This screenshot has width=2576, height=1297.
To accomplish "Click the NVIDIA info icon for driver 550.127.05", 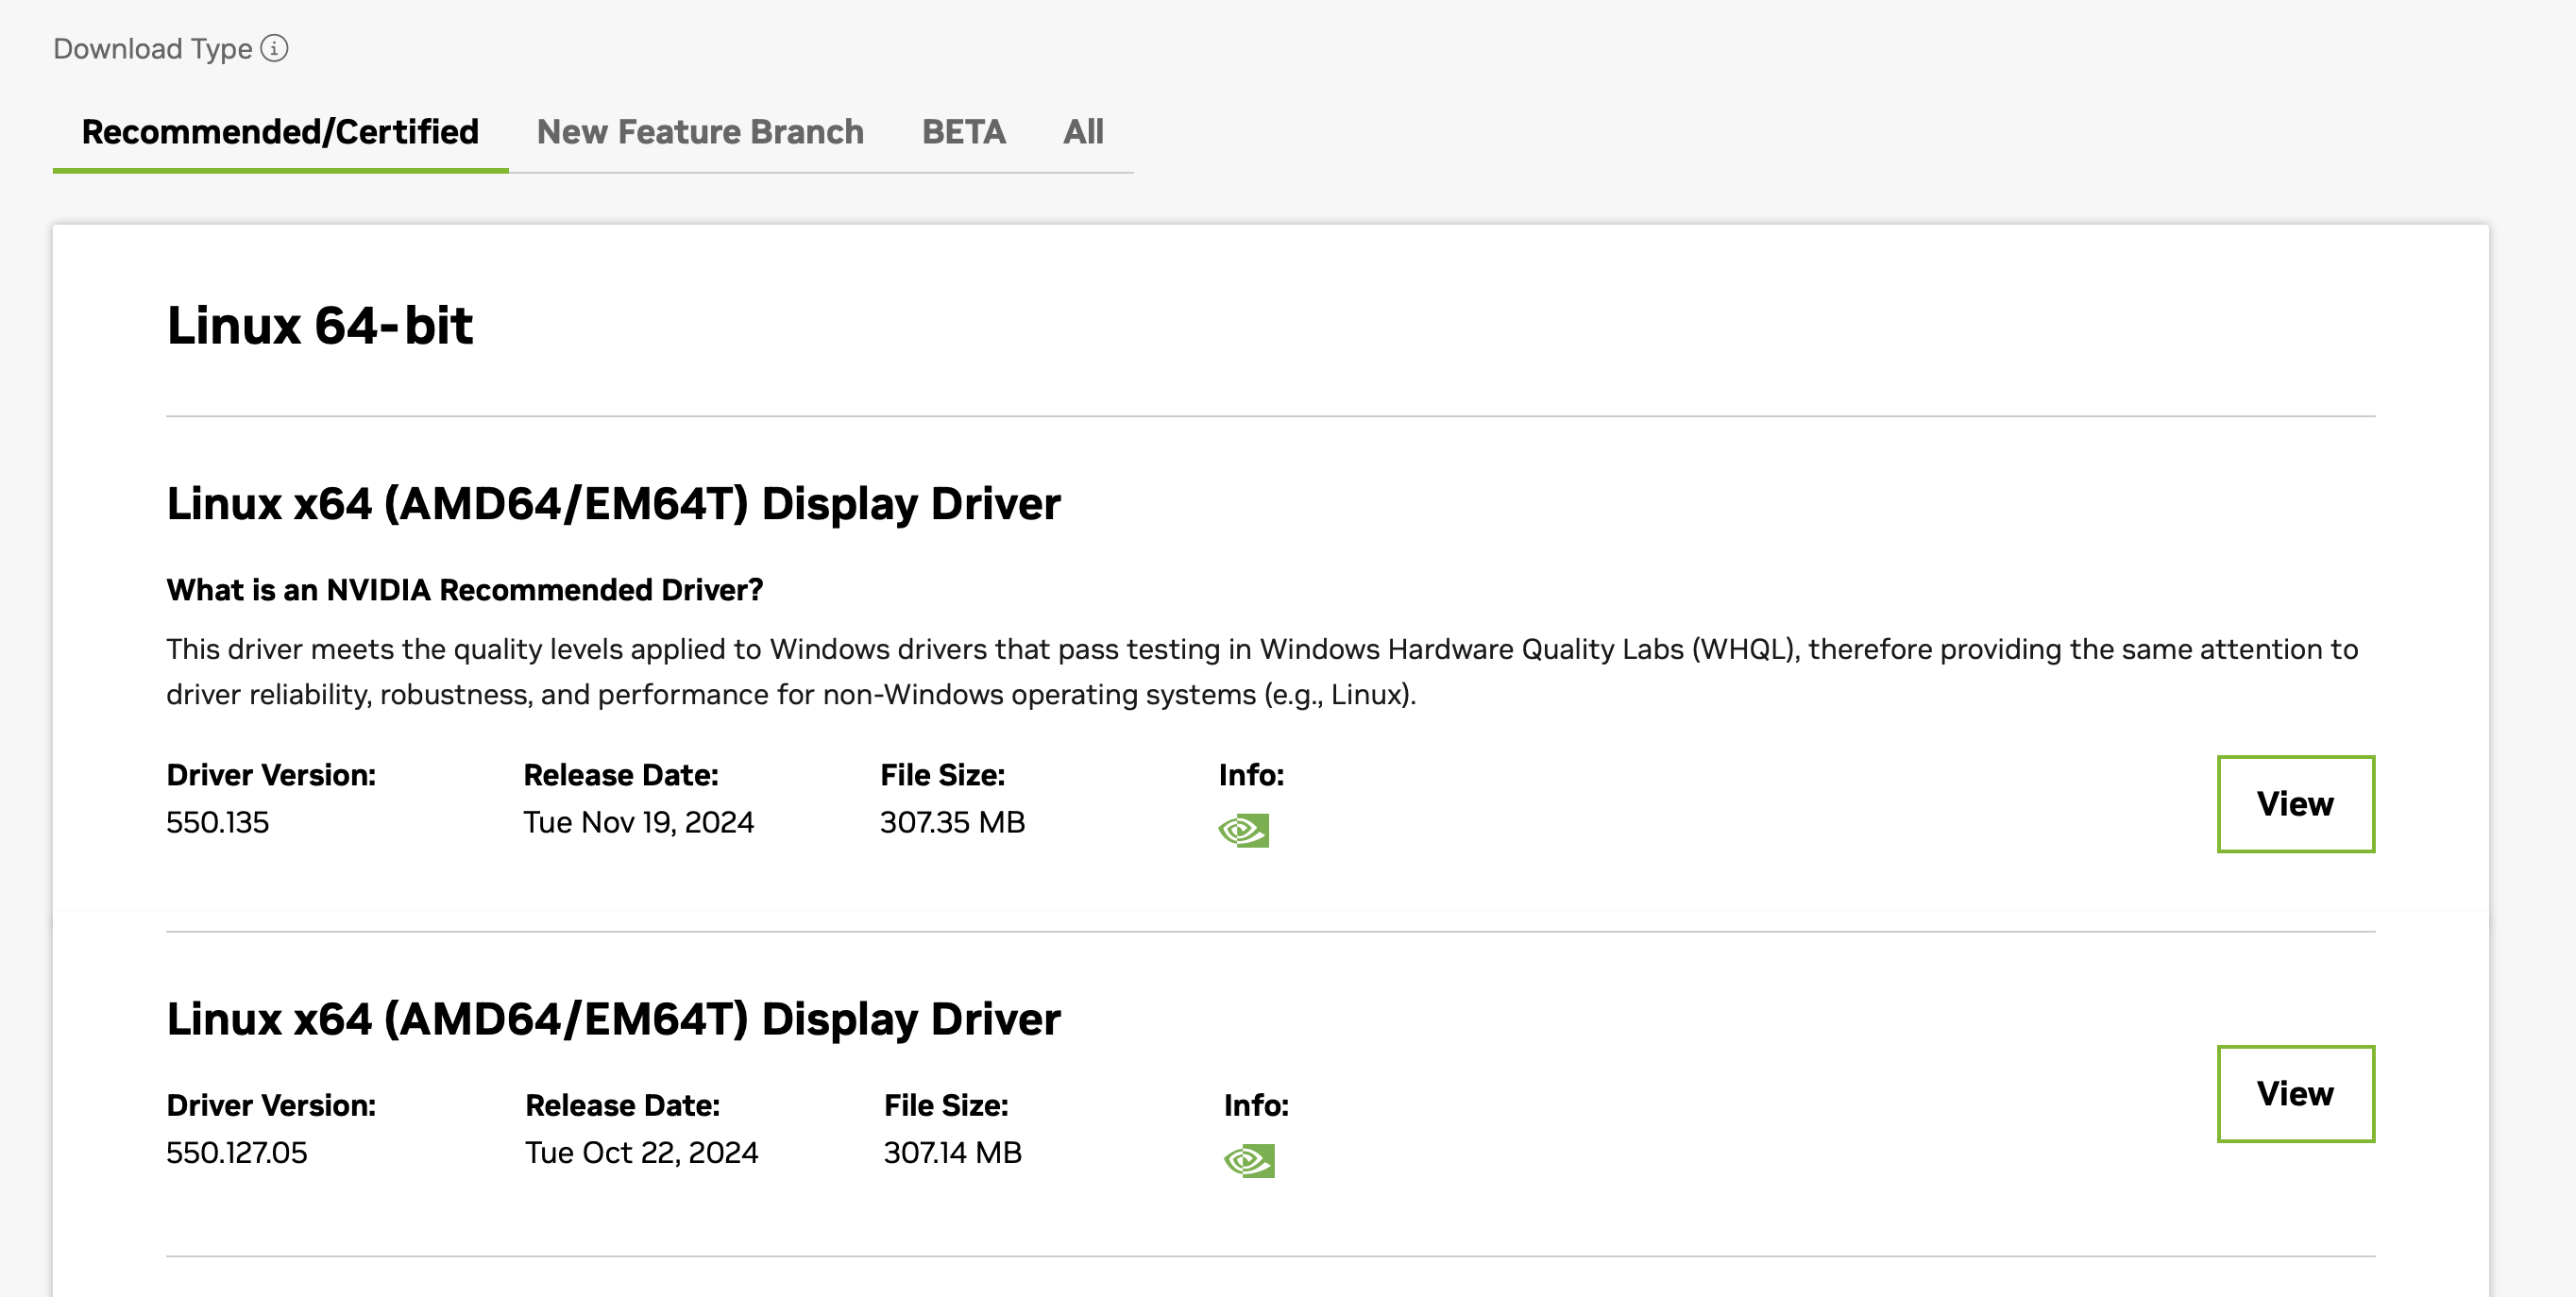I will (x=1248, y=1160).
